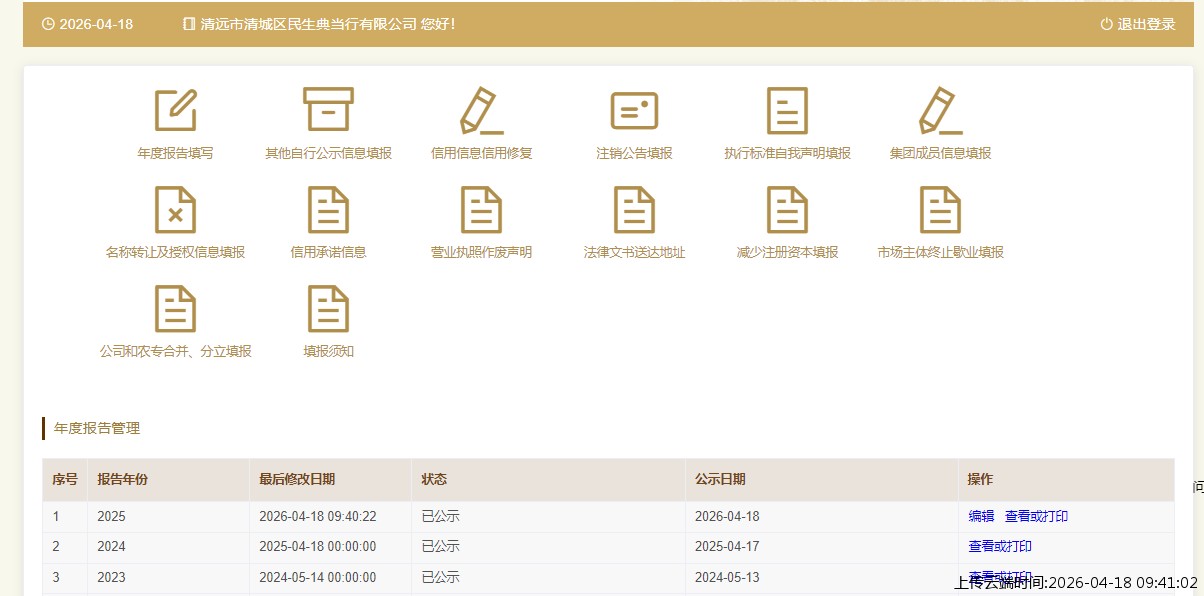Screen dimensions: 1204x596
Task: Open the 营业执照作废声明 icon
Action: (x=481, y=210)
